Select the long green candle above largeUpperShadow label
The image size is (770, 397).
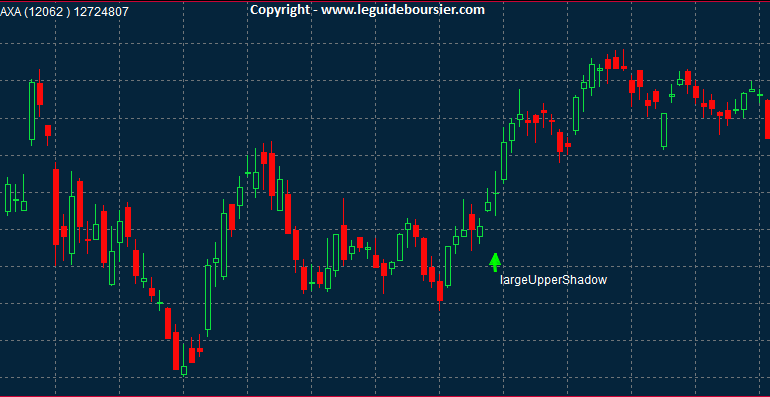click(503, 161)
